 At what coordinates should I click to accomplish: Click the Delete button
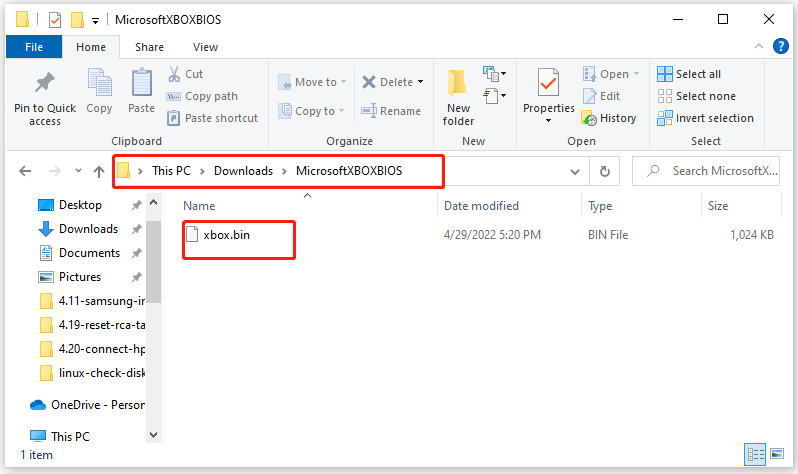(x=388, y=82)
